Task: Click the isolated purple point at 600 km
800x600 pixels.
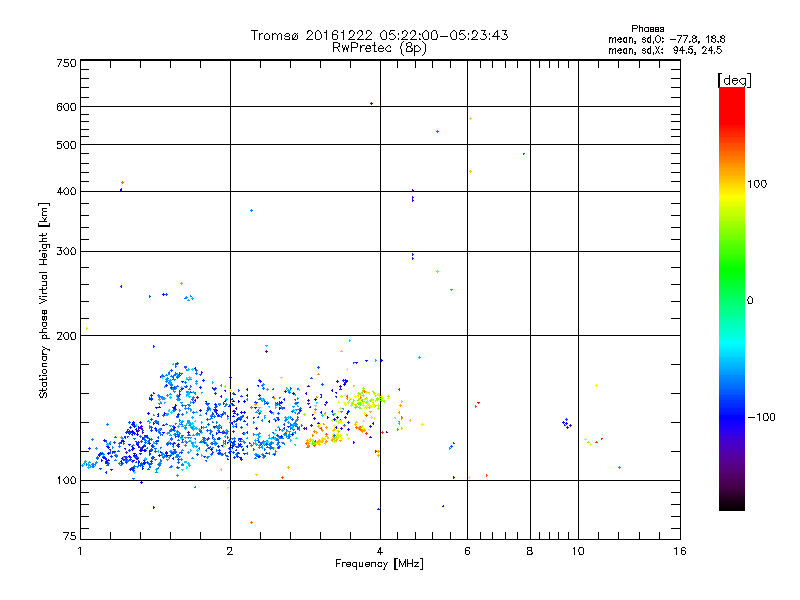Action: point(371,104)
